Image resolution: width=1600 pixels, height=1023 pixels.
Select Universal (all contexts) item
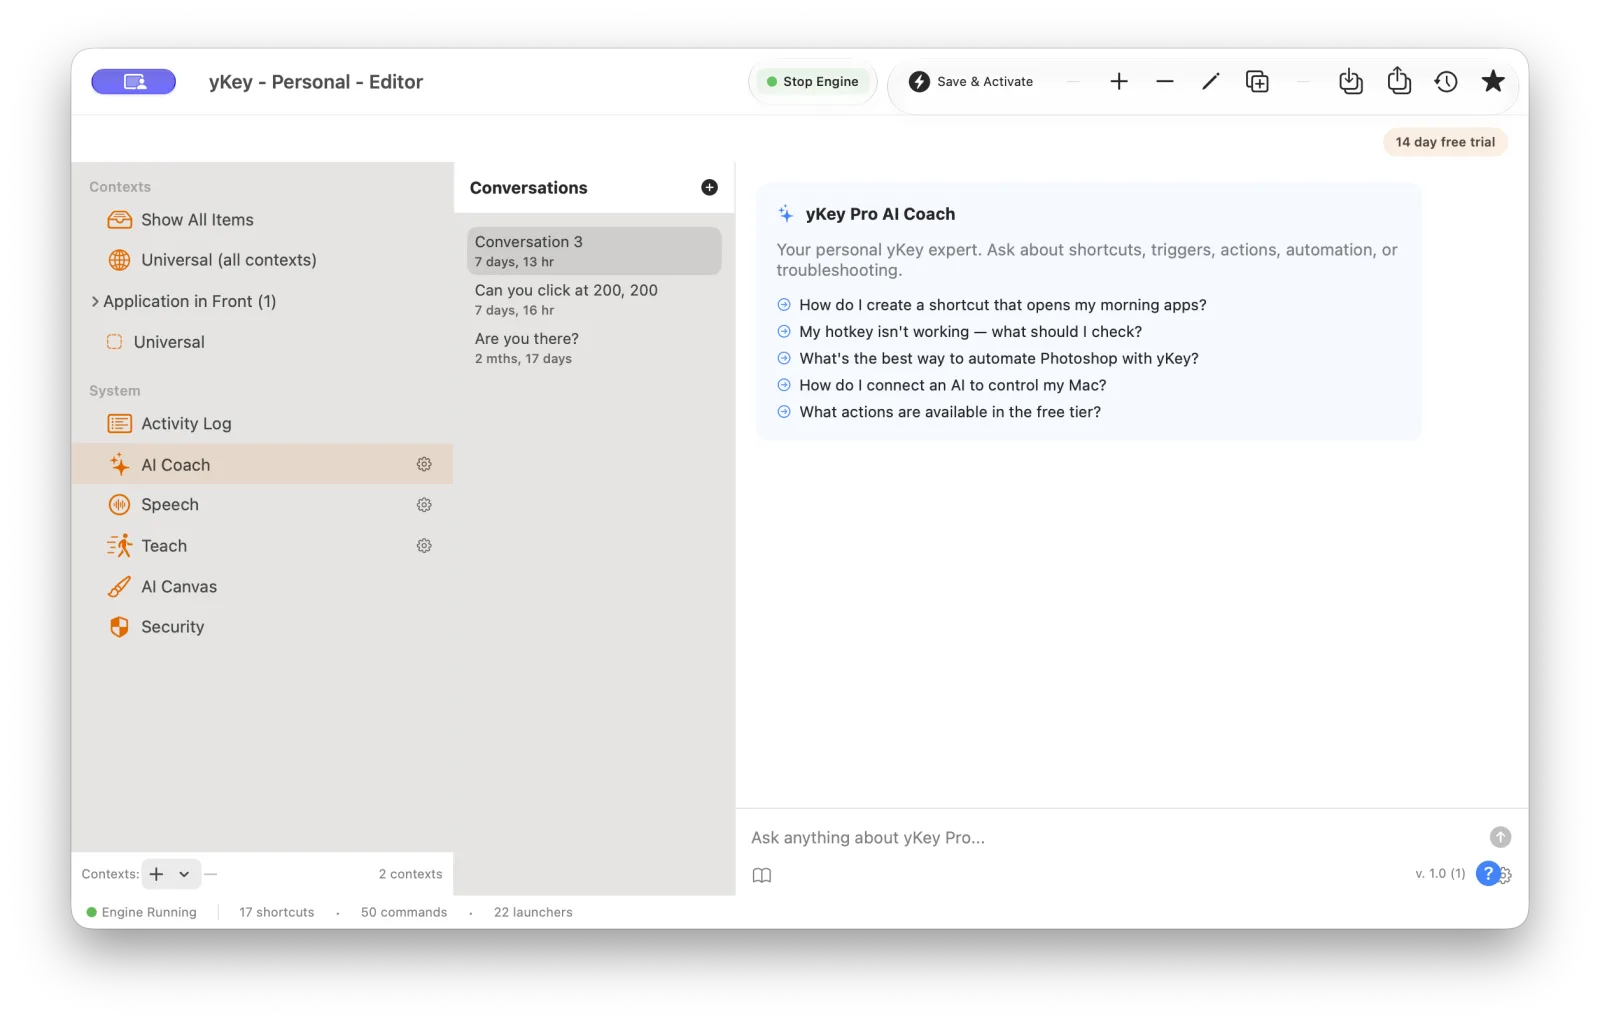pyautogui.click(x=262, y=260)
